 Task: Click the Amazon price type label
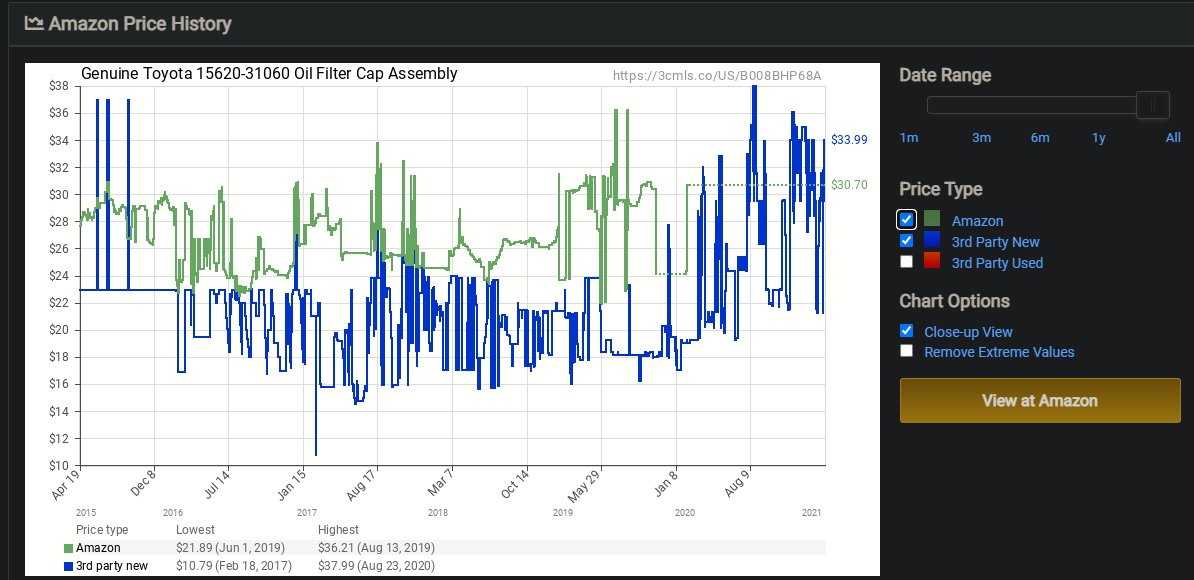(x=978, y=221)
